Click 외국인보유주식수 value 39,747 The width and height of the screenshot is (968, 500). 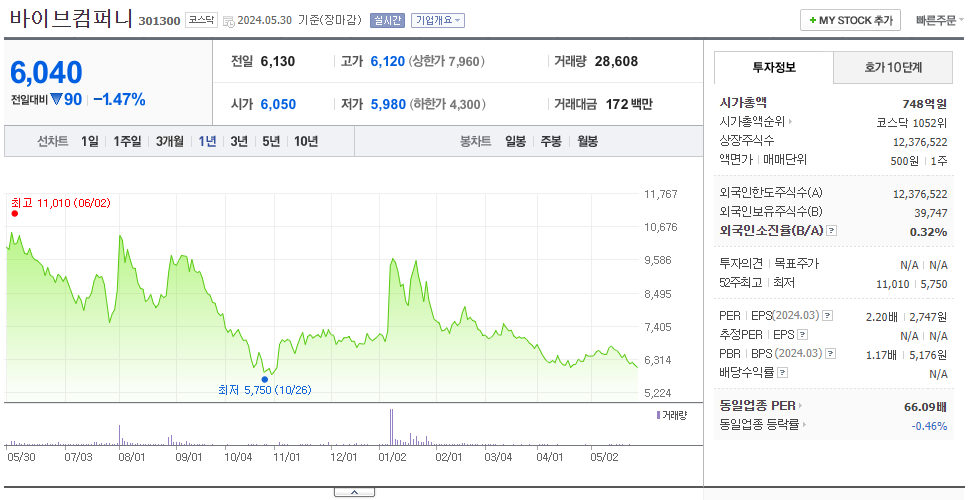930,213
